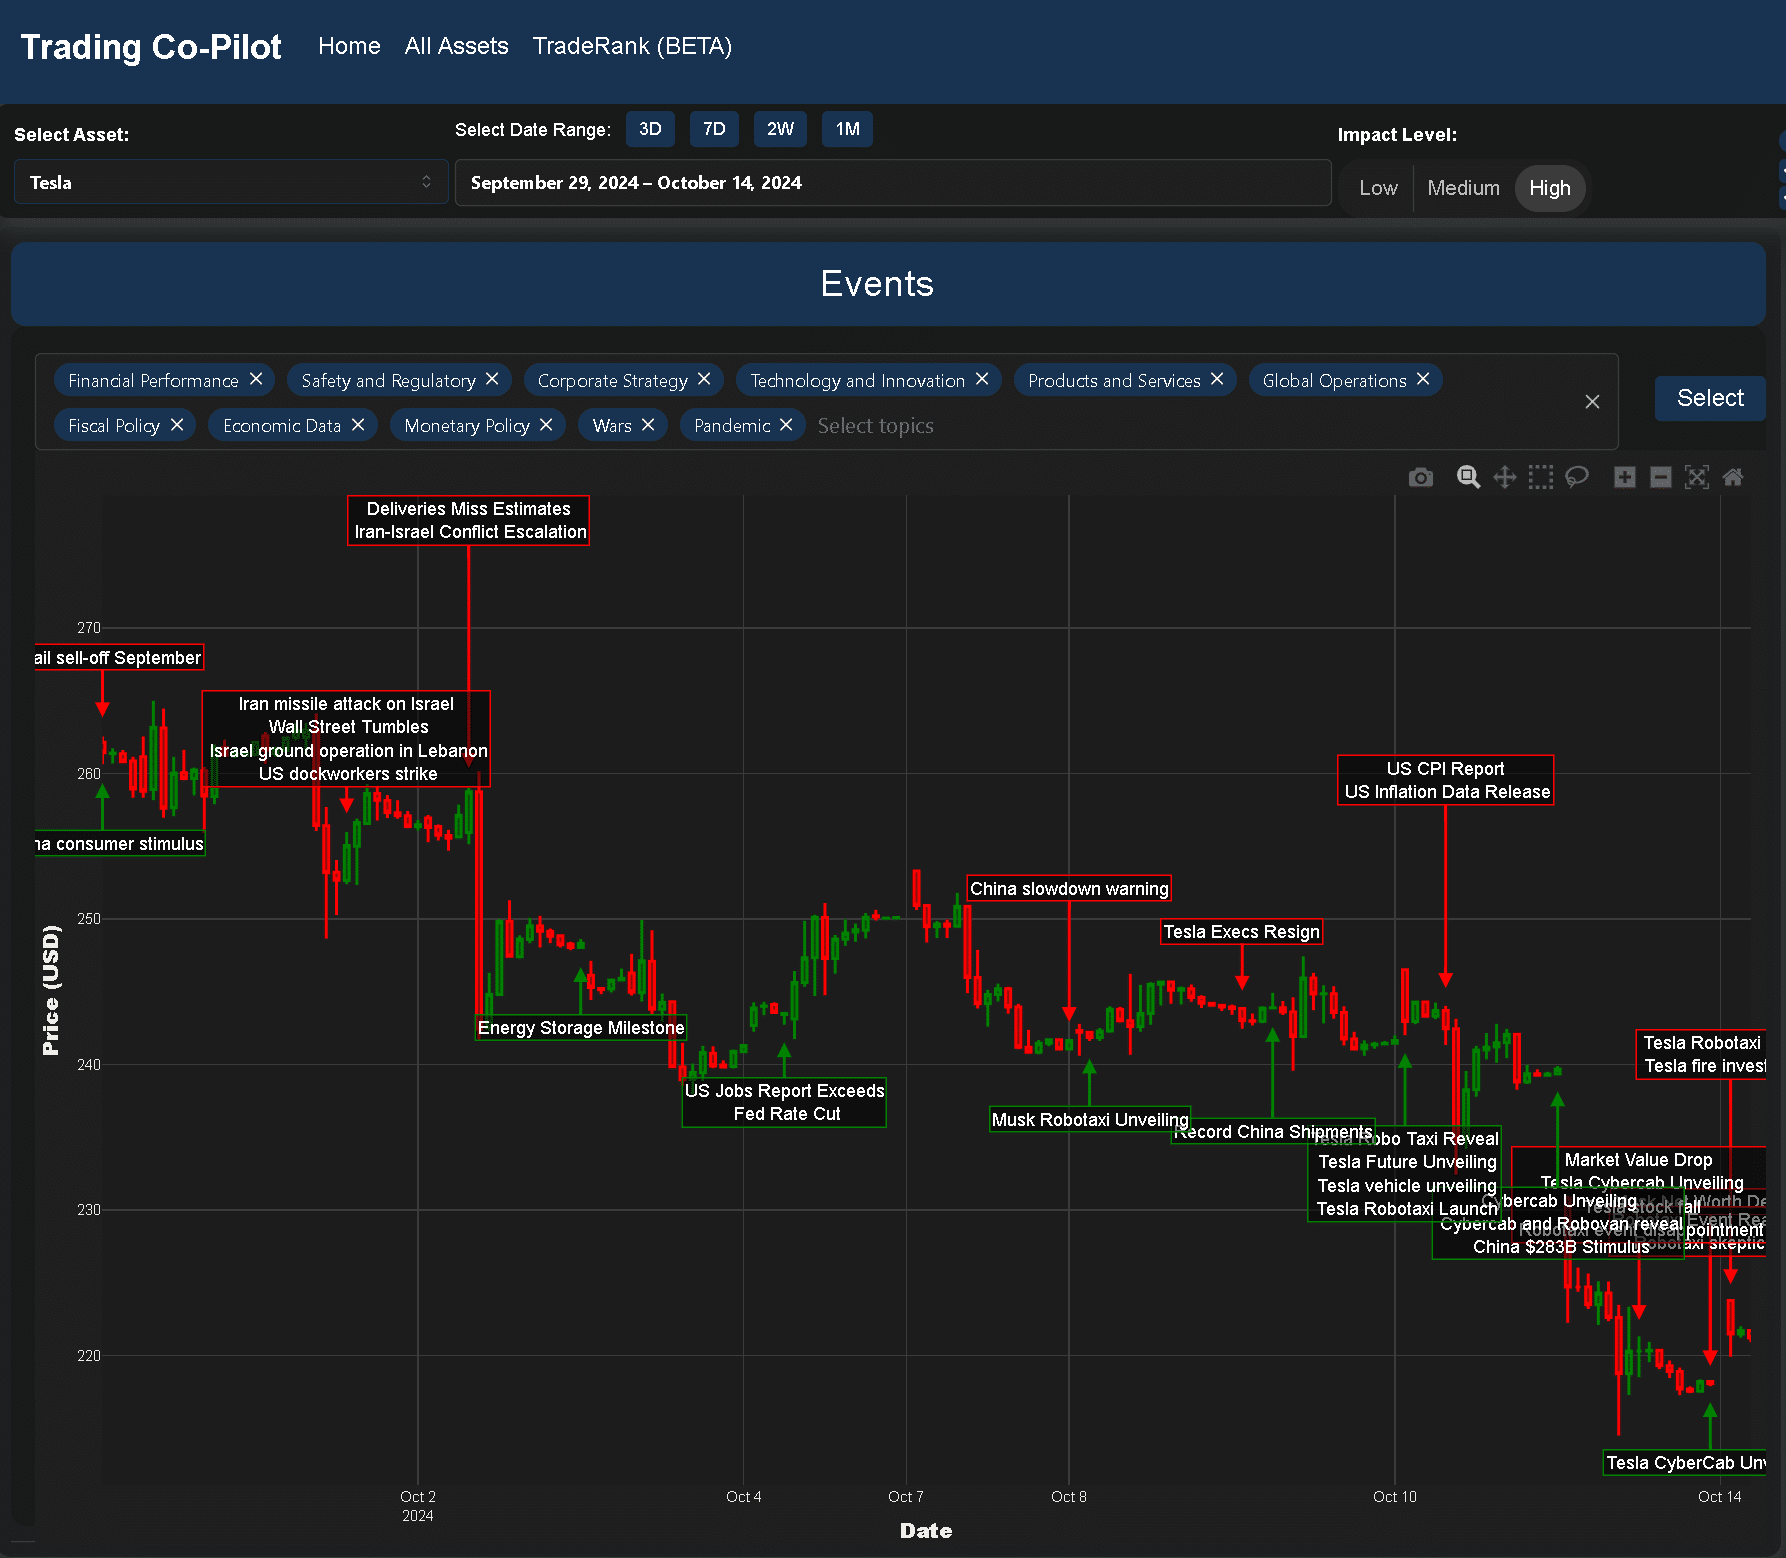
Task: Click the Energy Storage Milestone event label
Action: (581, 1027)
